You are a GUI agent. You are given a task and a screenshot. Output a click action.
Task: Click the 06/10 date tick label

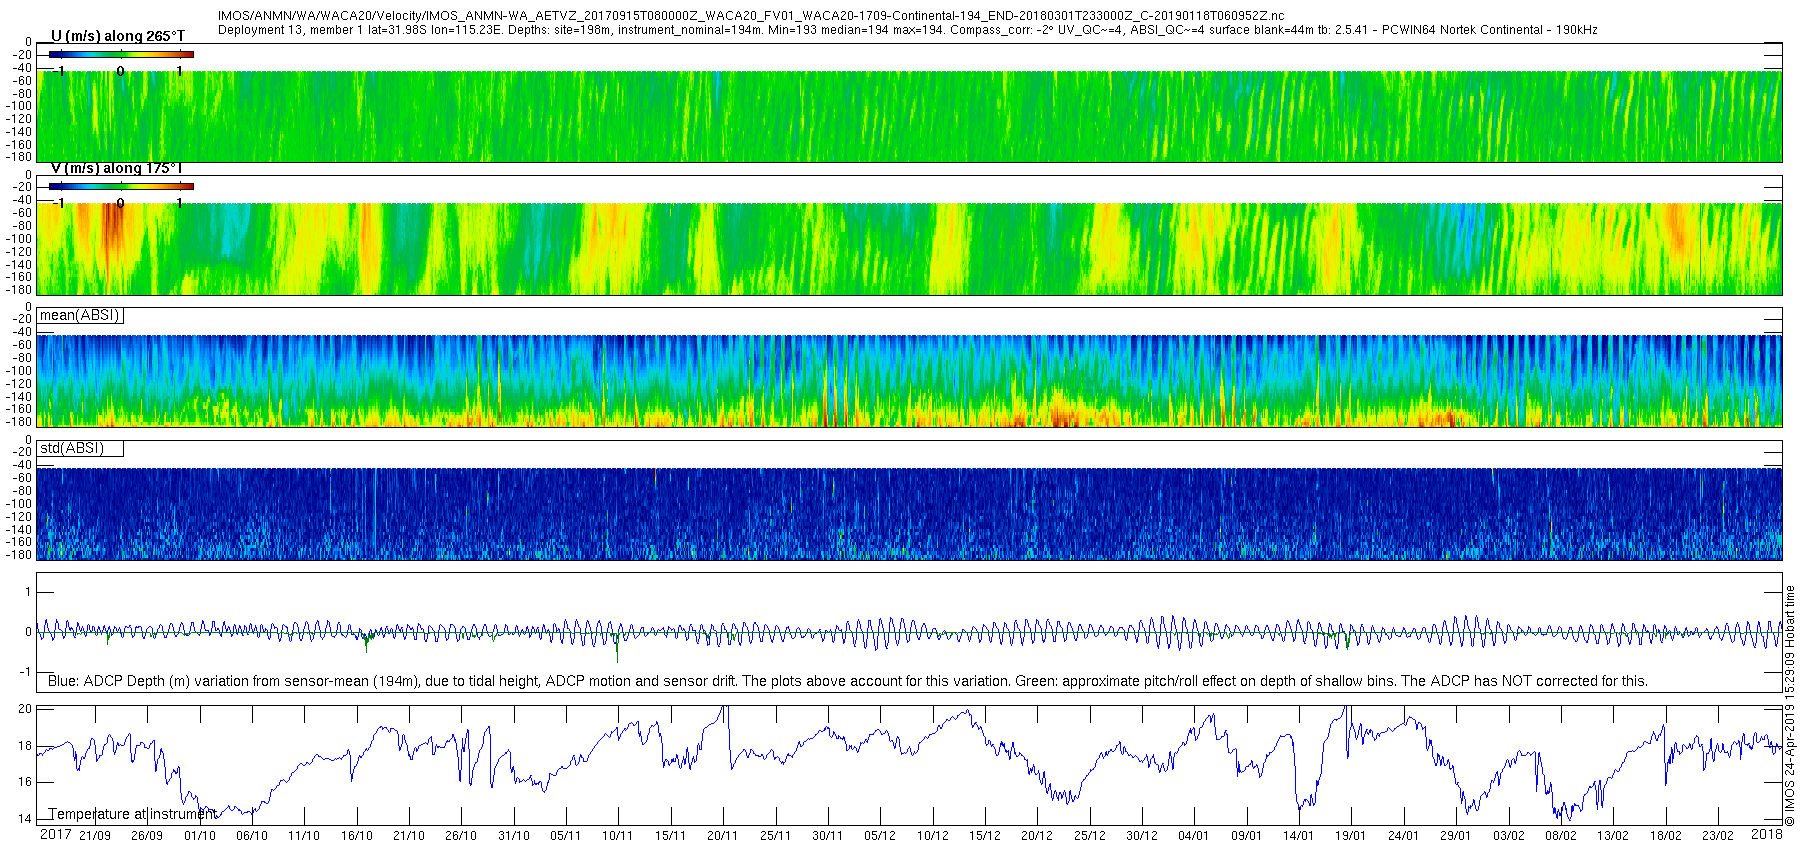(252, 836)
